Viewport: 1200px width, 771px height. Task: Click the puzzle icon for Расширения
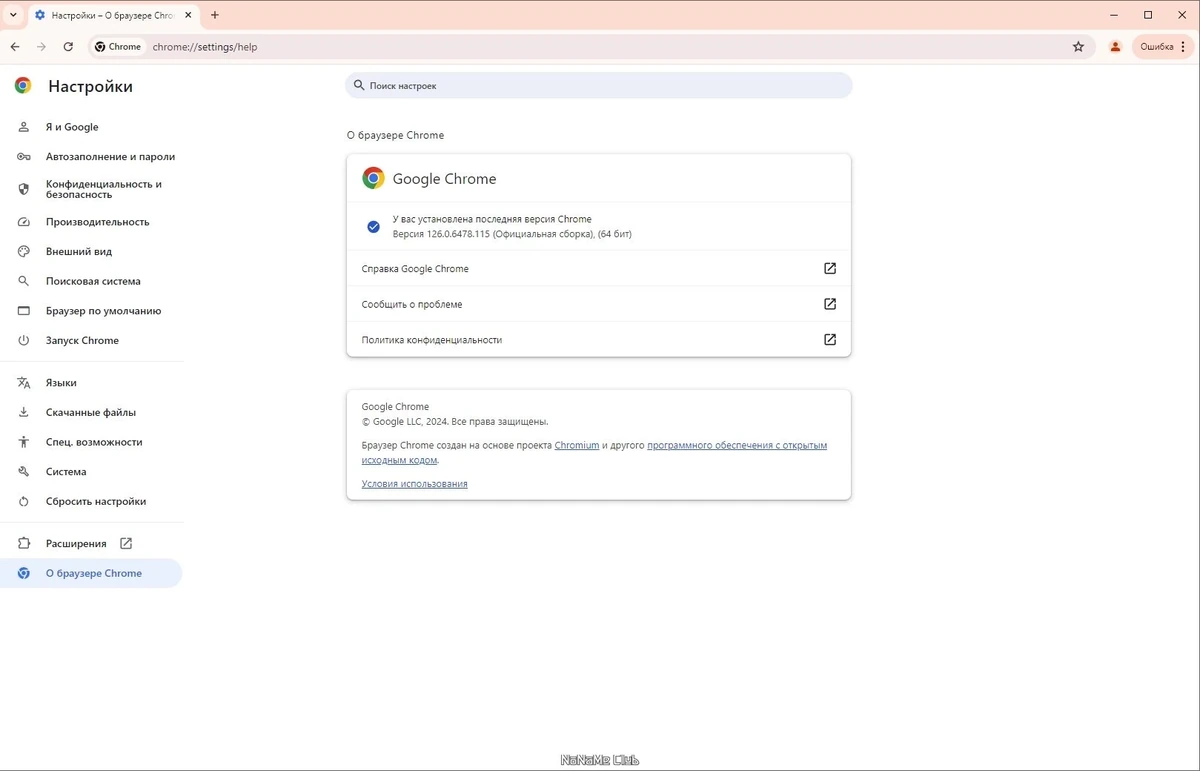pyautogui.click(x=24, y=544)
